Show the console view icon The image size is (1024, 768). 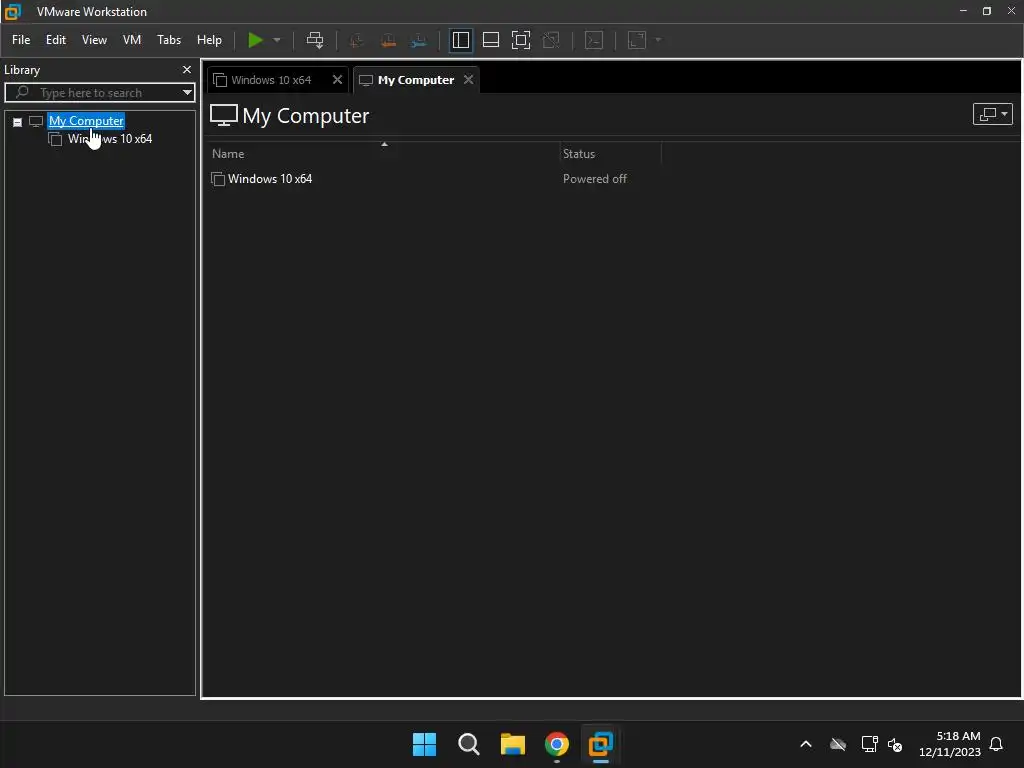(x=594, y=40)
